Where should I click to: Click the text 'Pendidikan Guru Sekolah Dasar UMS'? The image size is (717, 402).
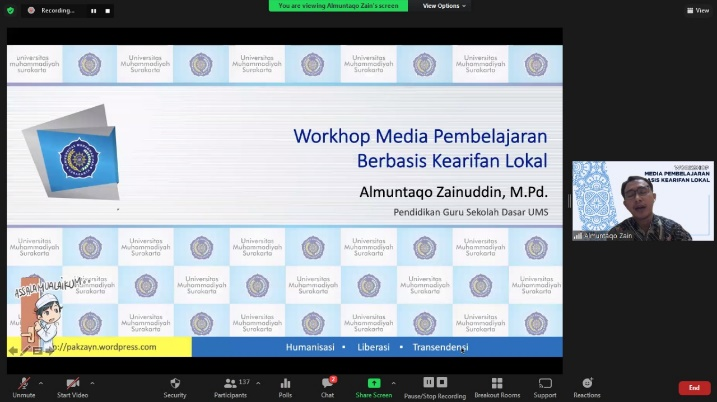click(x=471, y=212)
